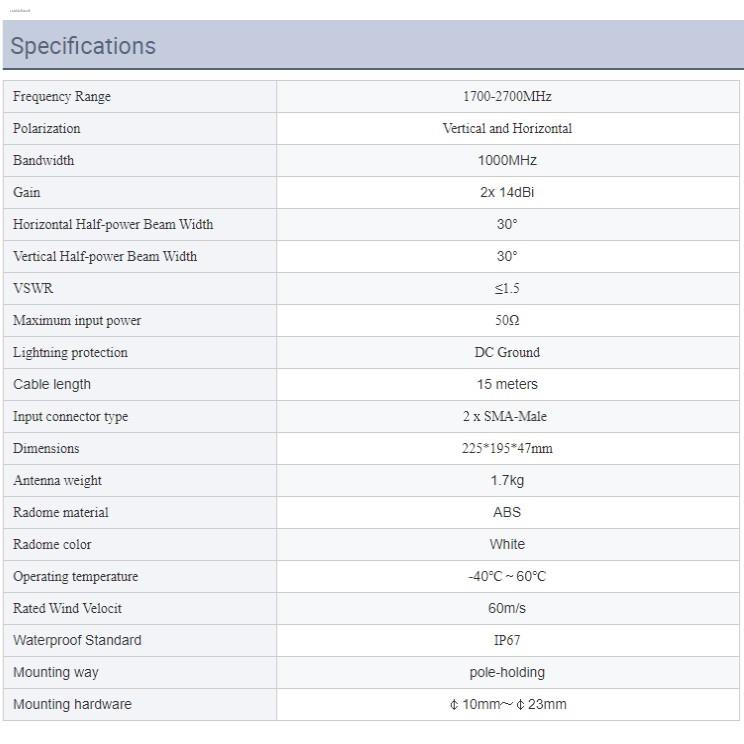Click Vertical Half-power Beam Width label

(x=105, y=257)
